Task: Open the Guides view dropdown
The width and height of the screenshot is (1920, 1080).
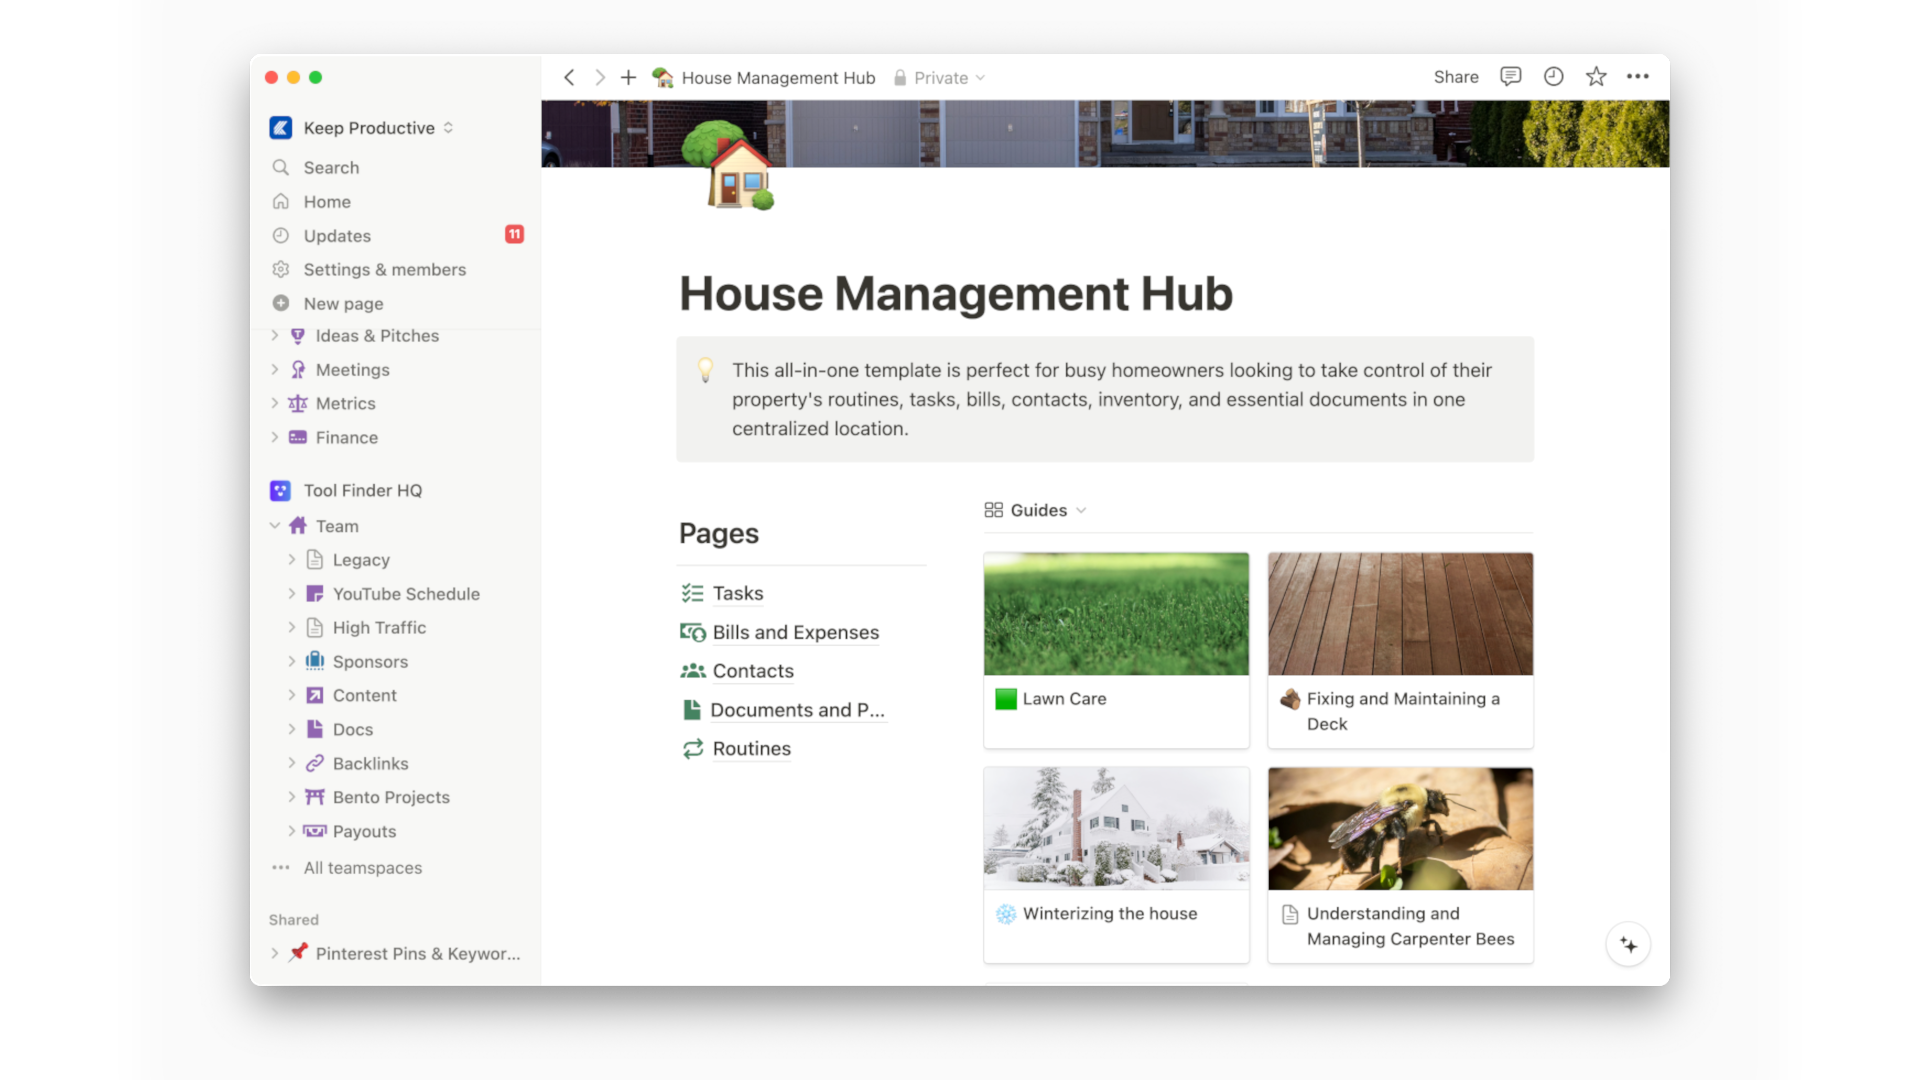Action: click(x=1036, y=510)
